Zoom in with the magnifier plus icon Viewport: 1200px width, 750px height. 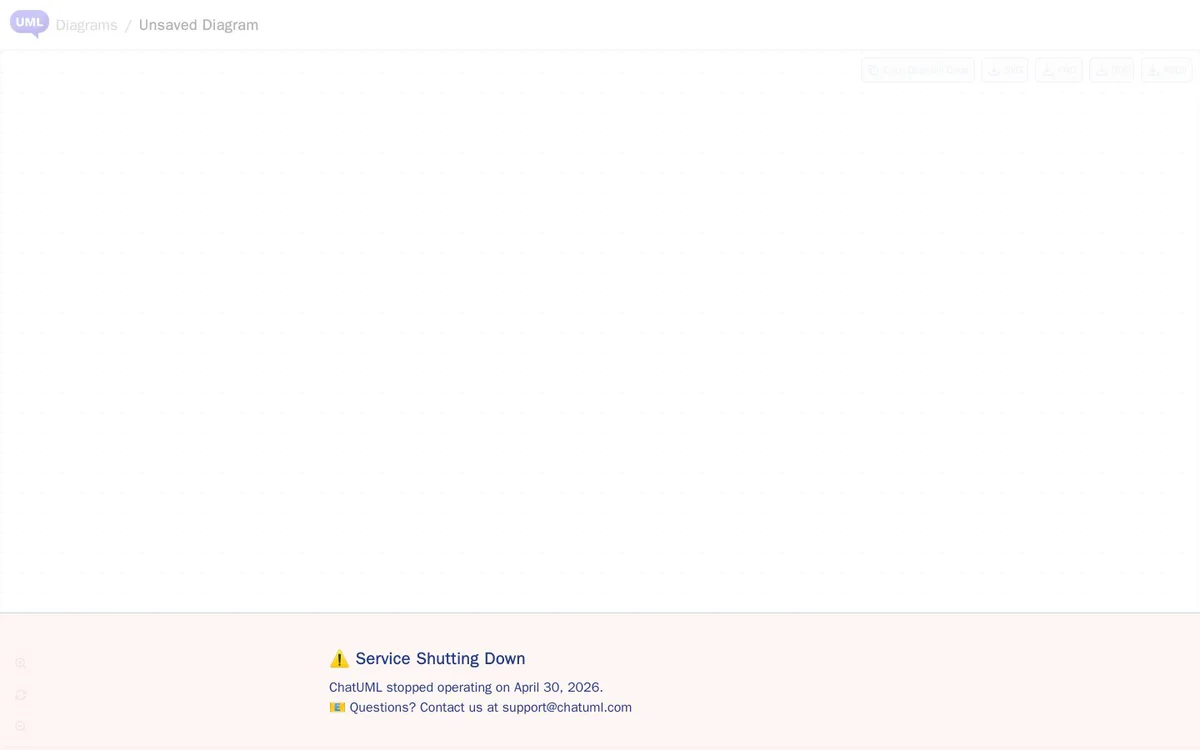pyautogui.click(x=21, y=663)
